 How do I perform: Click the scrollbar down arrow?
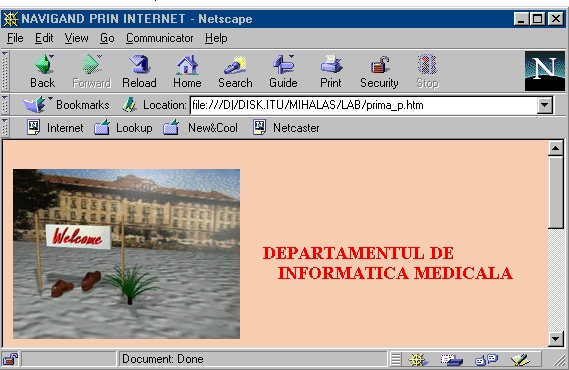(556, 339)
